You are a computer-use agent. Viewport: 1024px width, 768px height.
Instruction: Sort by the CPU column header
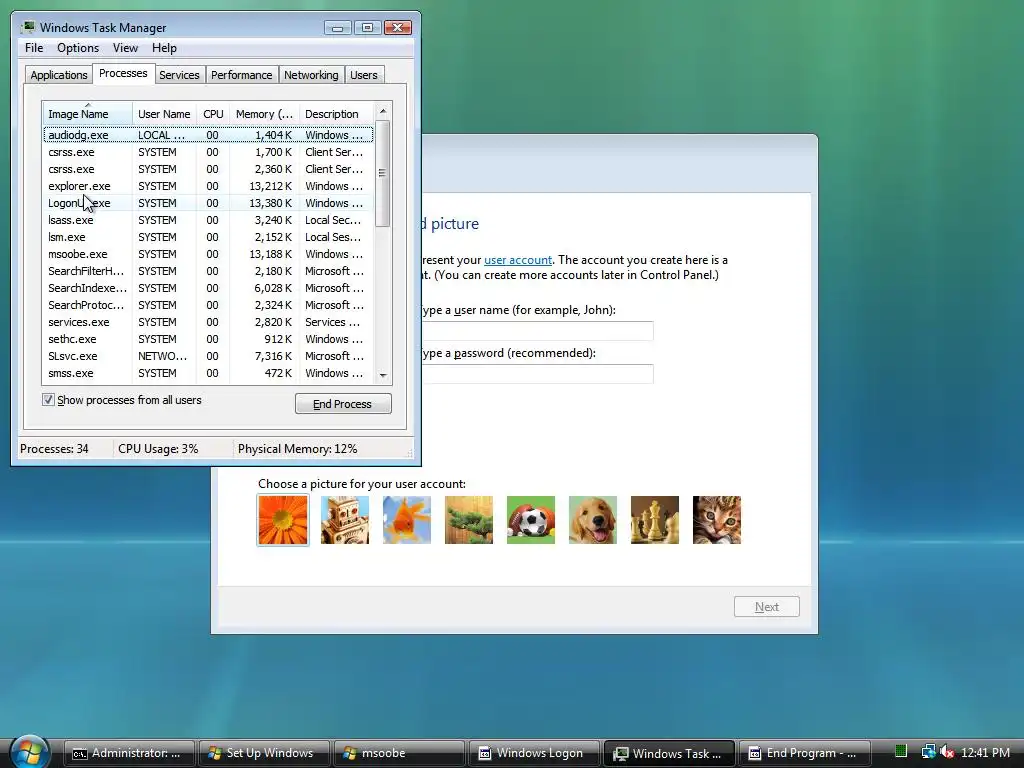tap(213, 114)
